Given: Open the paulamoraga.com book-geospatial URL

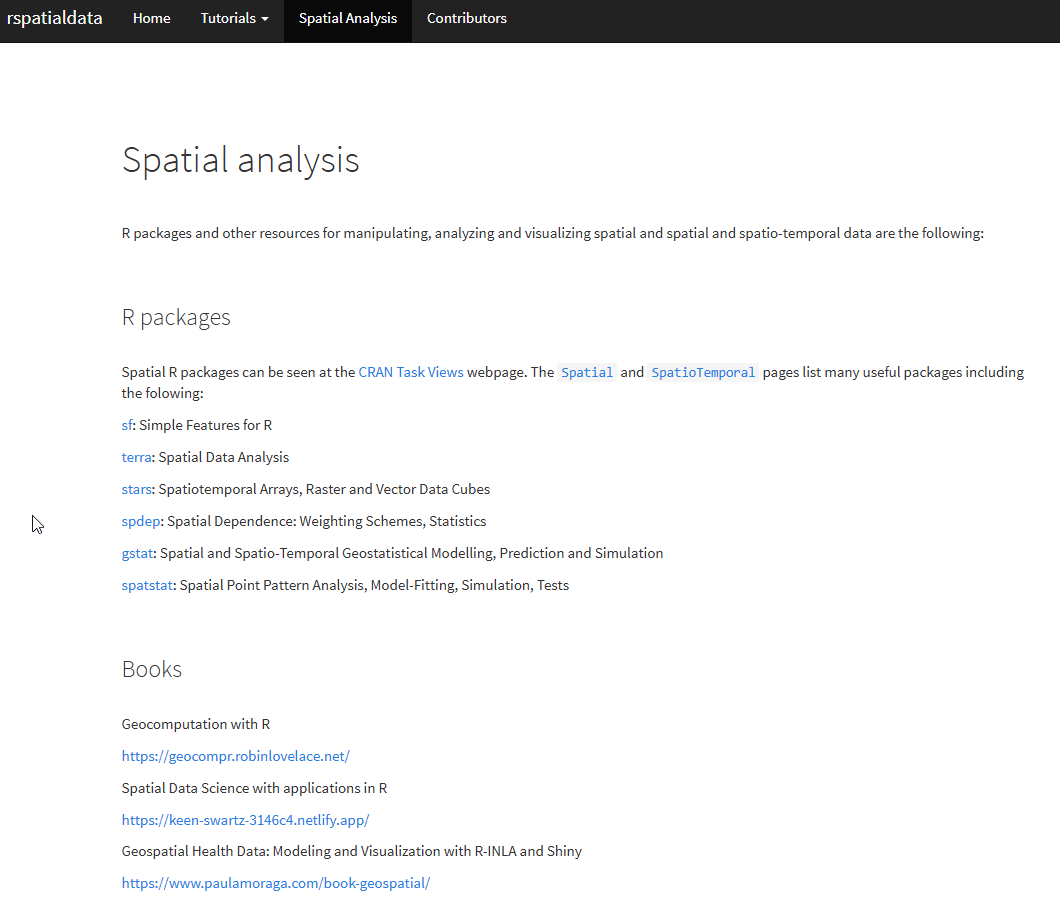Looking at the screenshot, I should click(x=276, y=883).
